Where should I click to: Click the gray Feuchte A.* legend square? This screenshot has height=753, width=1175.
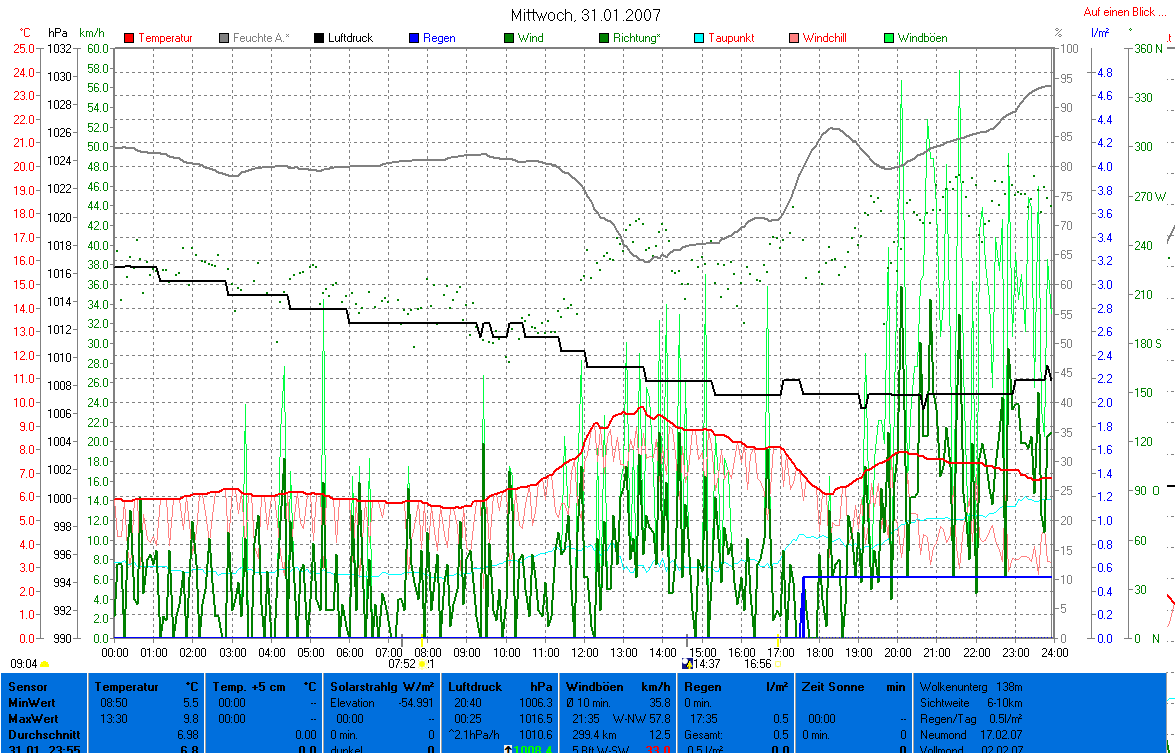[225, 38]
